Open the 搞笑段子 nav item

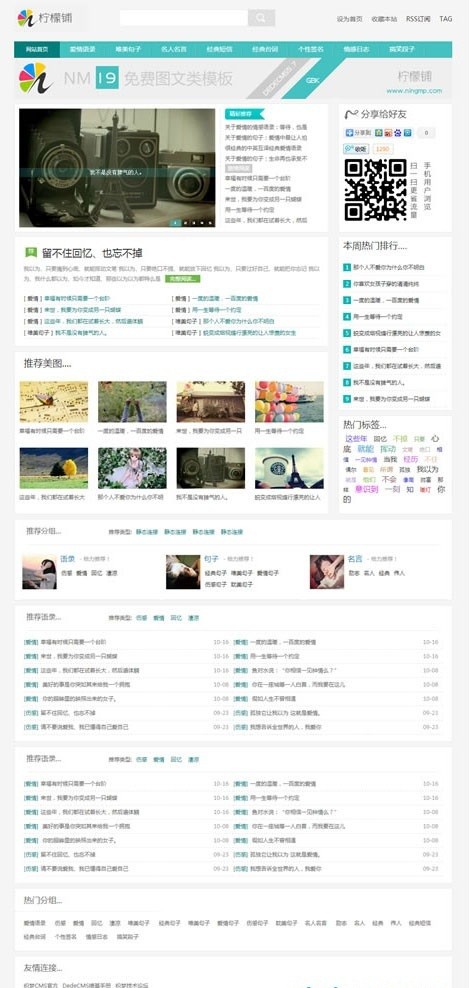402,49
